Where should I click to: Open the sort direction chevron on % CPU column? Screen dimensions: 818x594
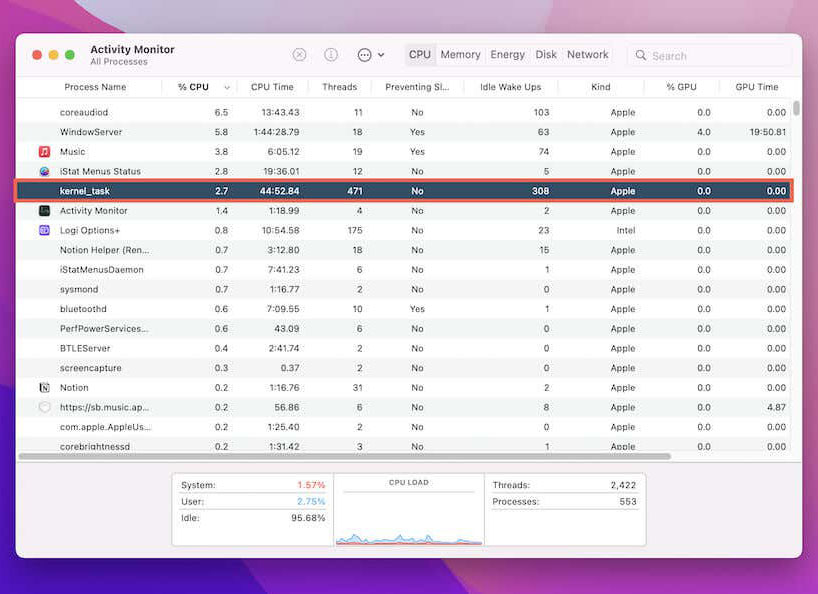point(227,87)
